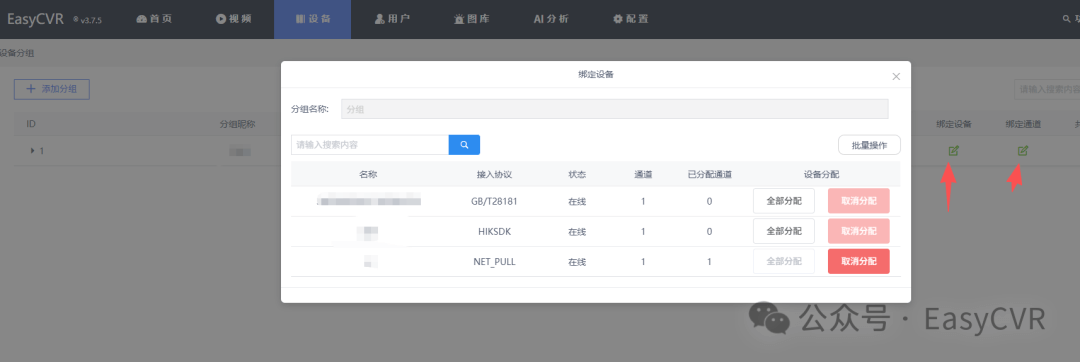Click 全部分配 for the GB/T28181 device
Viewport: 1080px width, 362px height.
coord(784,201)
